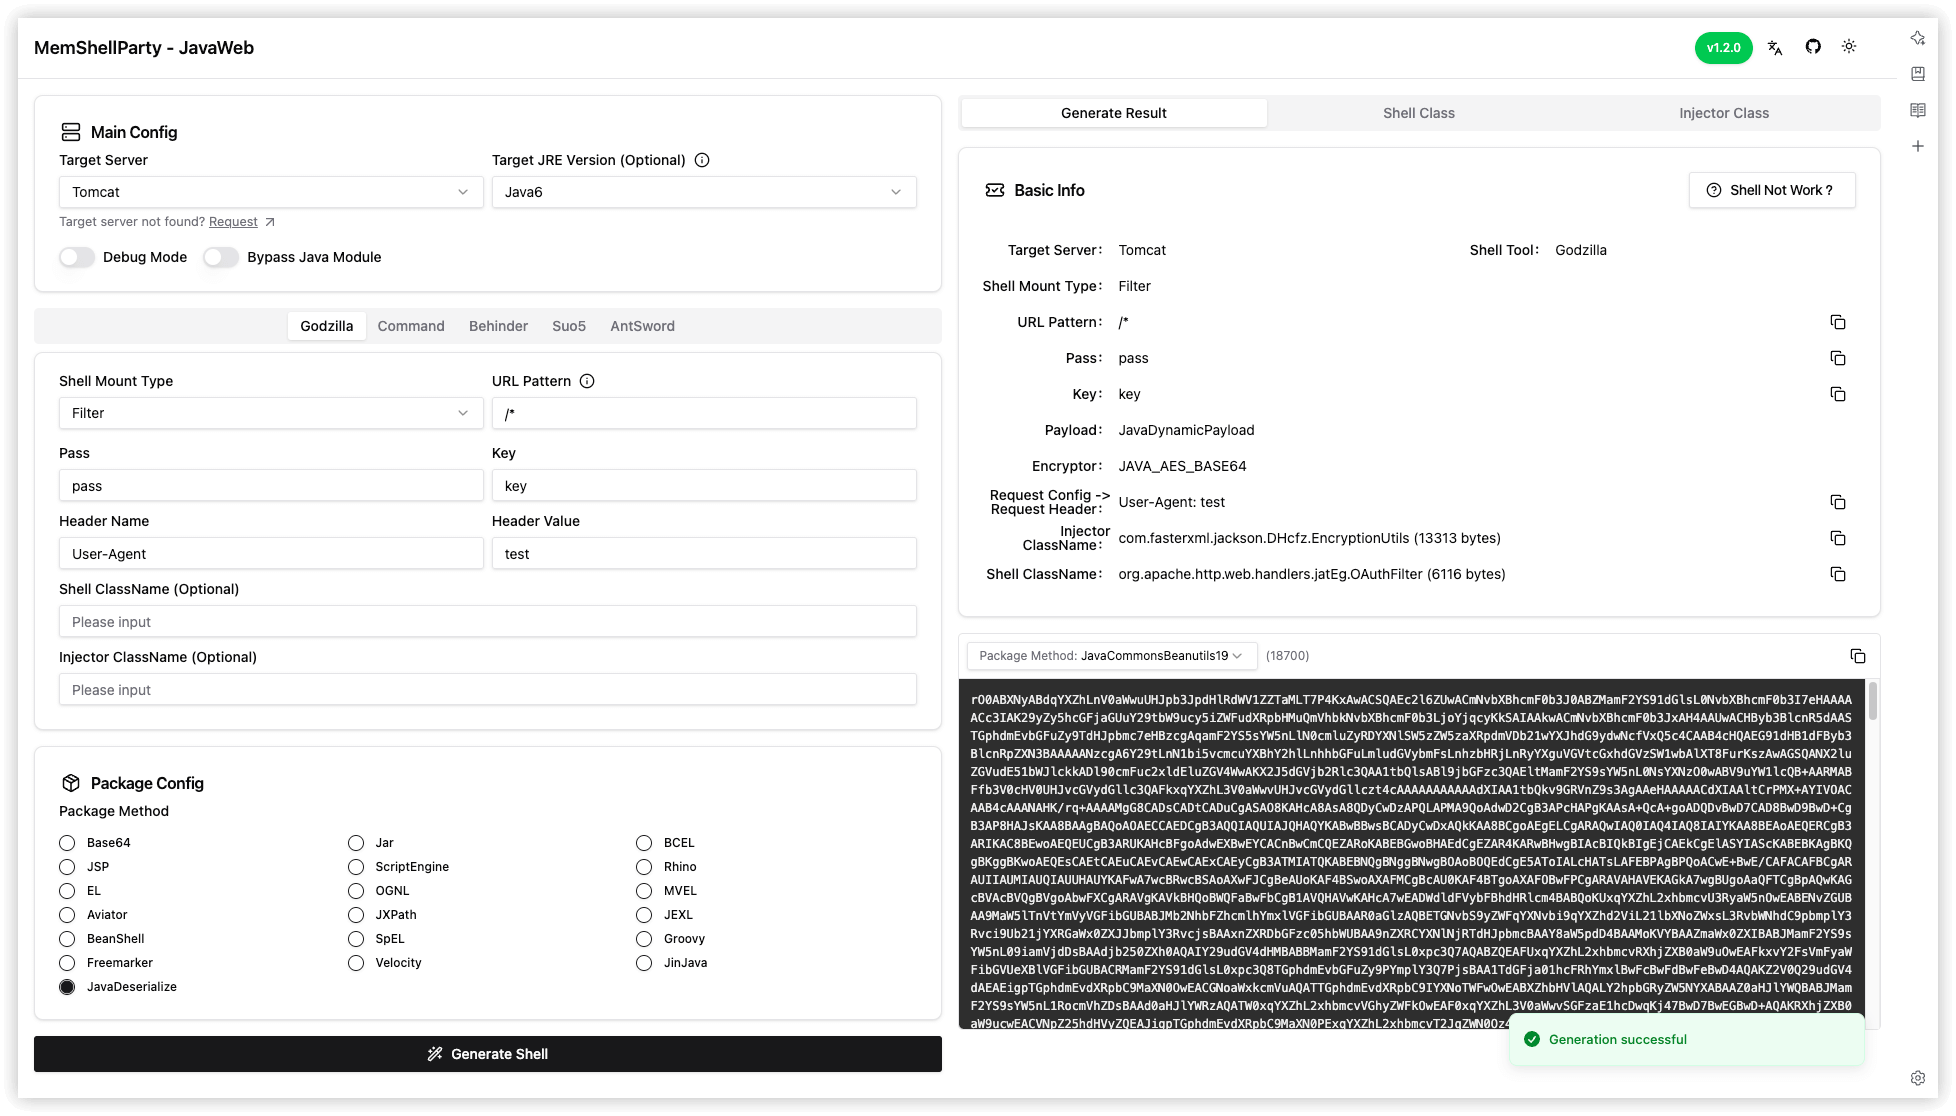Open the Target Server dropdown
This screenshot has width=1956, height=1116.
pyautogui.click(x=271, y=192)
